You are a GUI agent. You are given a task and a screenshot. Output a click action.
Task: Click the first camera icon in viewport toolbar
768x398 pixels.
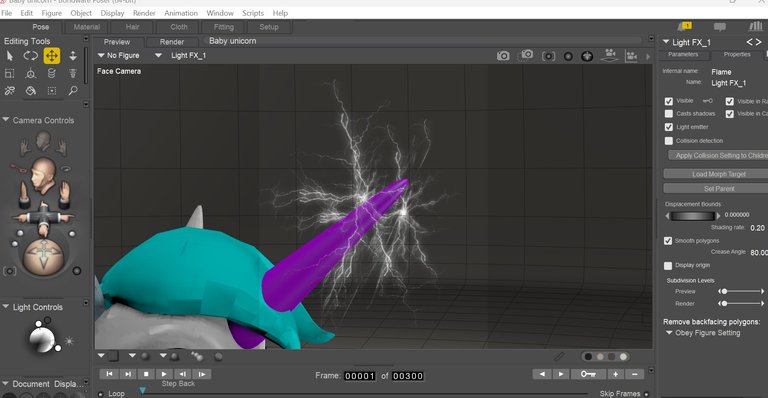click(503, 56)
